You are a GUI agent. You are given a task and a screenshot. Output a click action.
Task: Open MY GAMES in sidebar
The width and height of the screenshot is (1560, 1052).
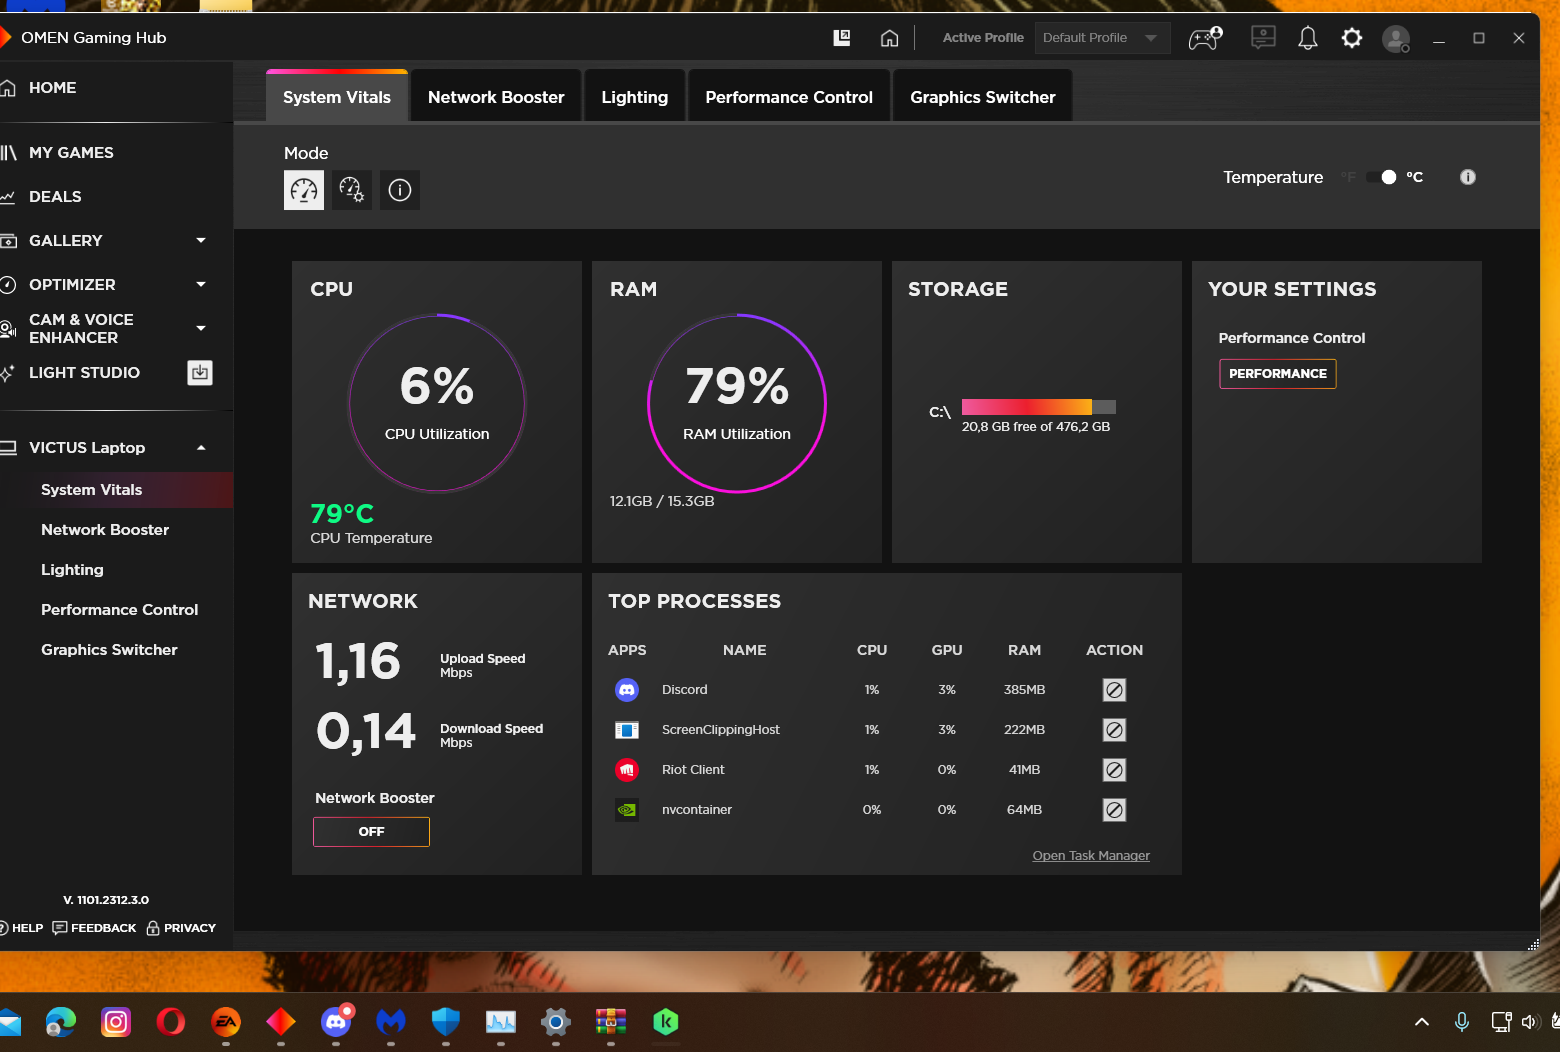(71, 153)
